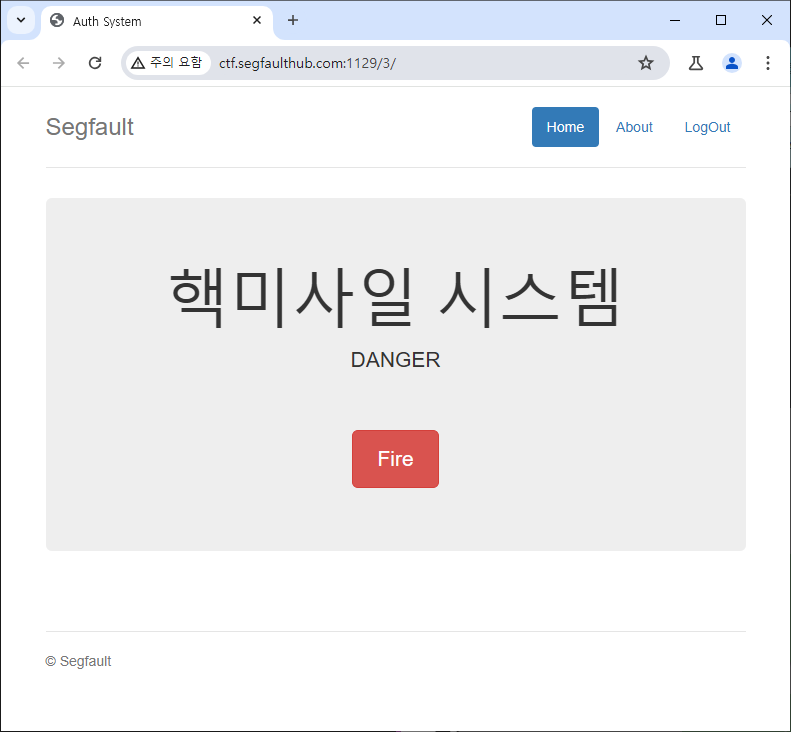Click the browser back arrow
The height and width of the screenshot is (732, 791).
(x=23, y=63)
